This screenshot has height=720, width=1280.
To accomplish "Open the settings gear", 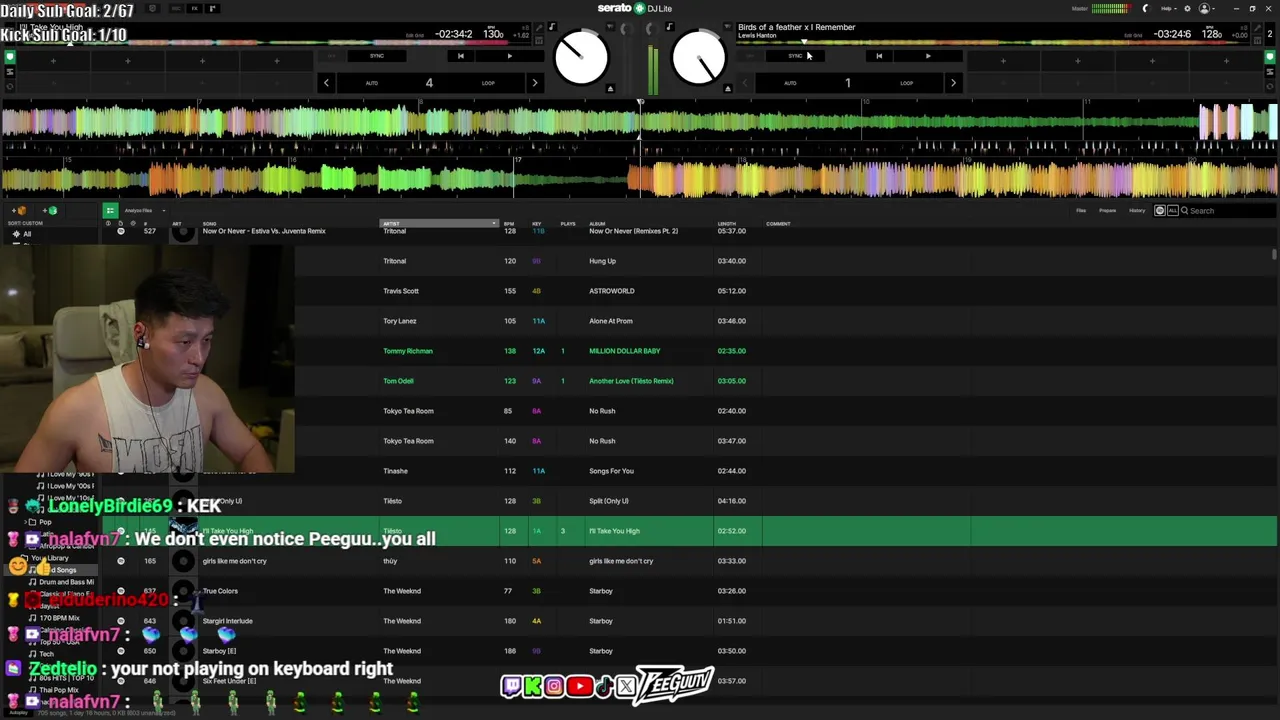I will [x=1187, y=9].
